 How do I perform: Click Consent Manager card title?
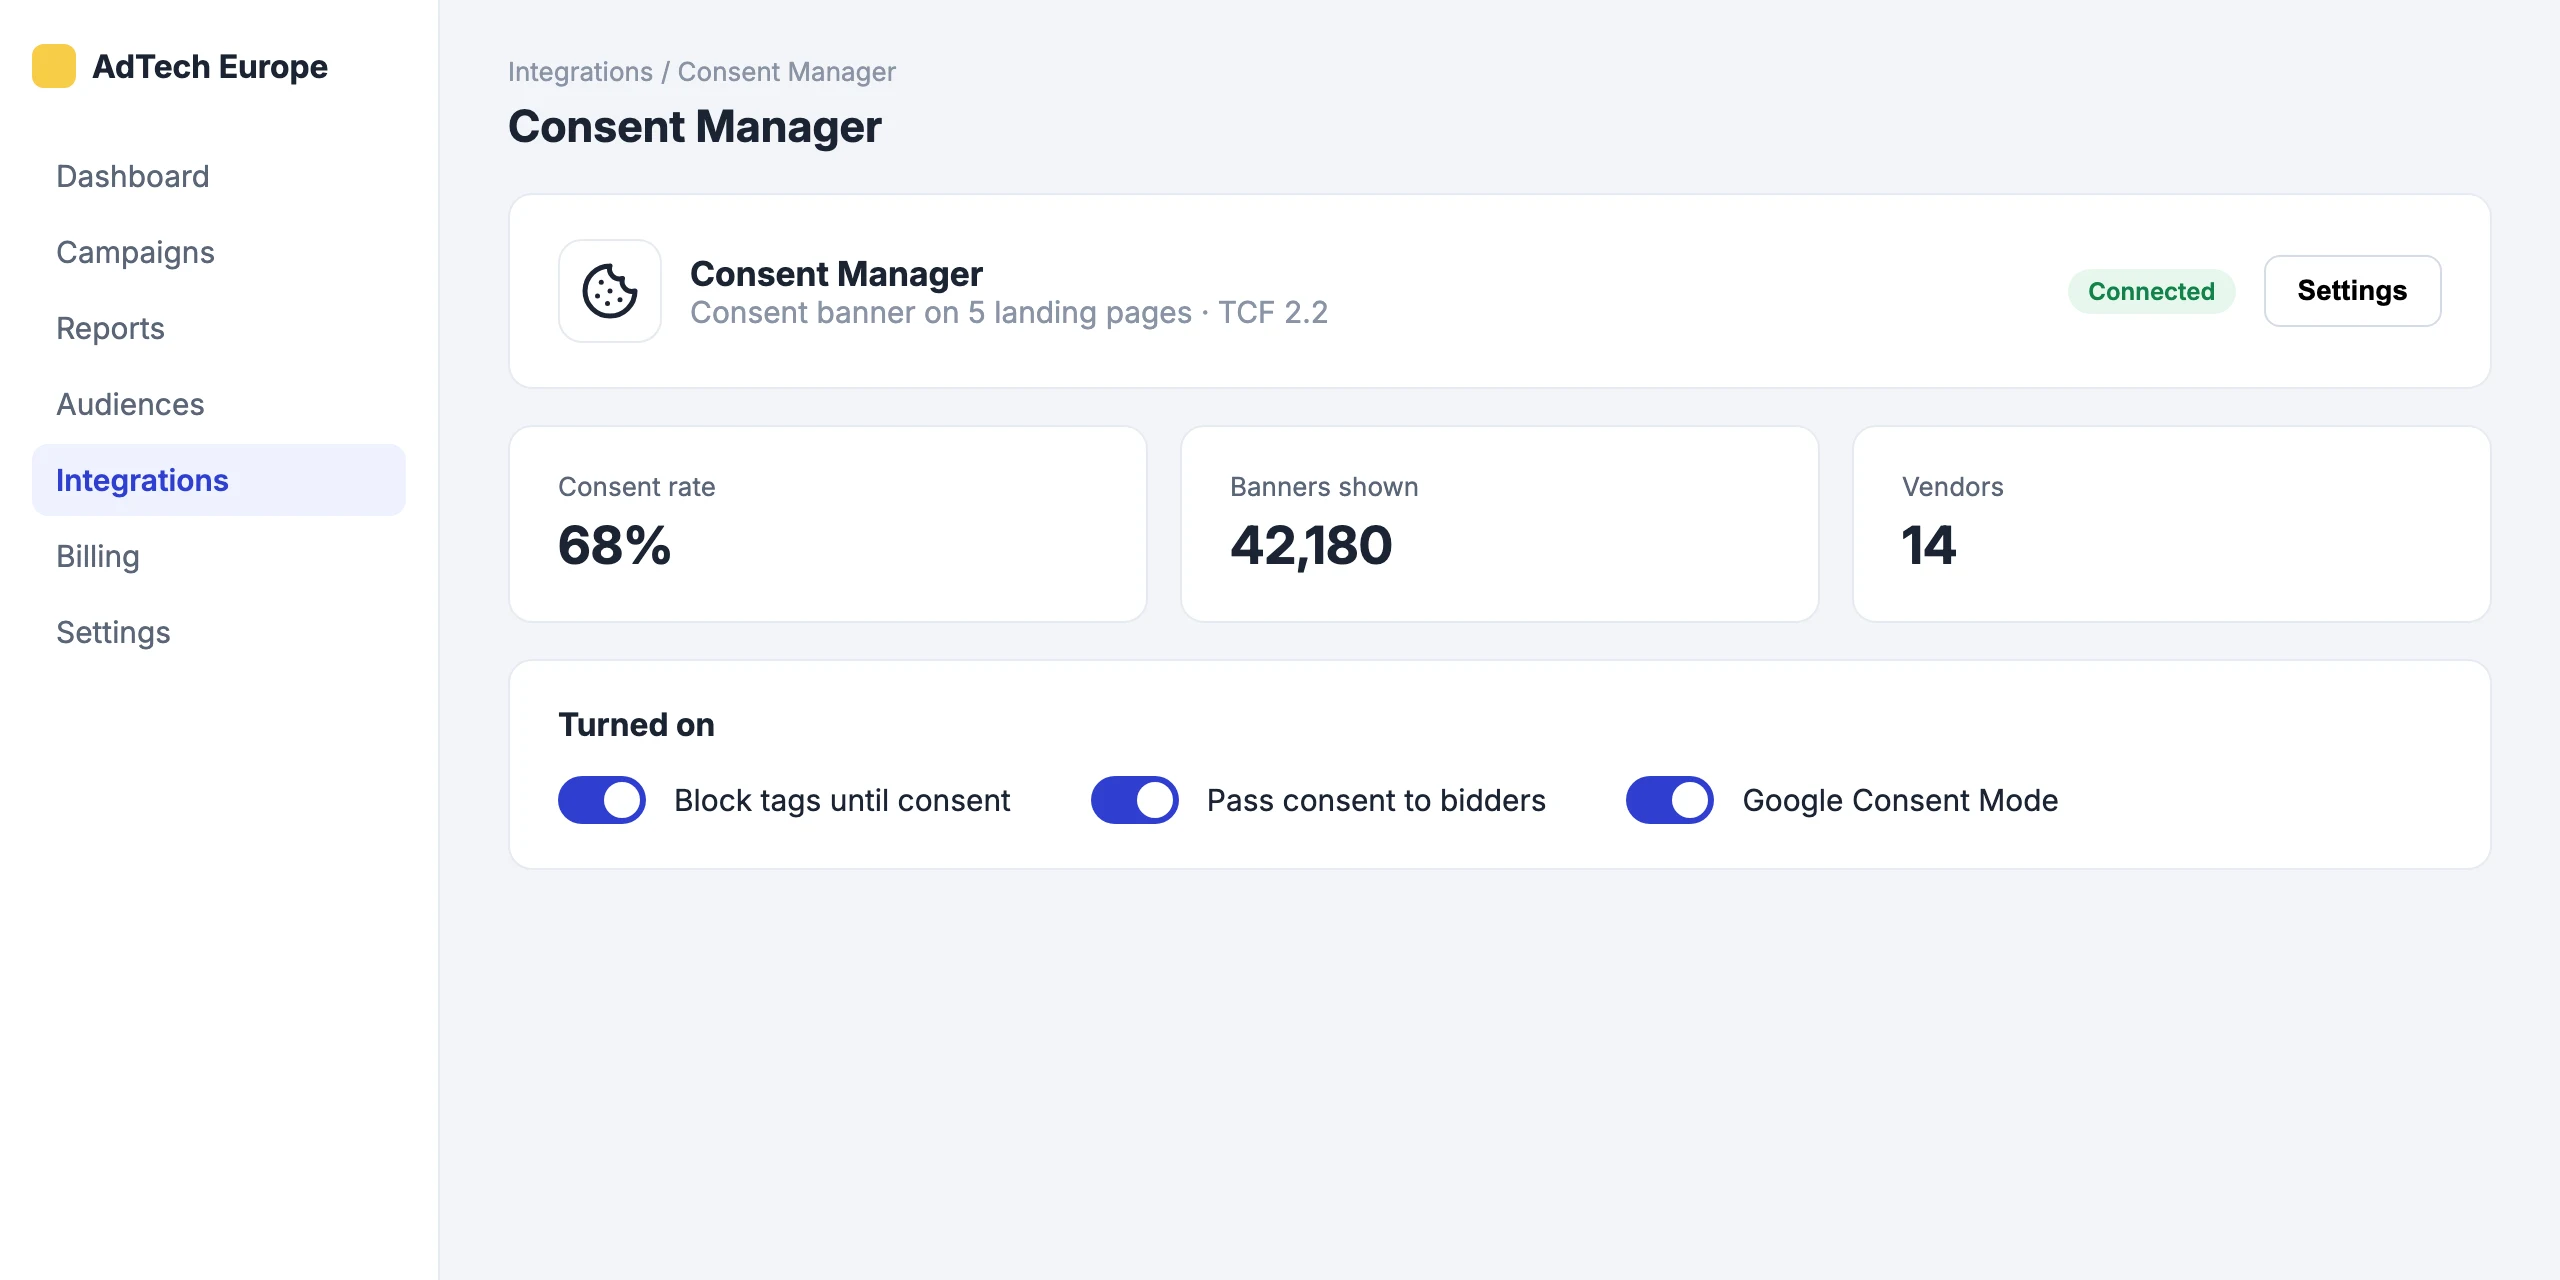836,273
